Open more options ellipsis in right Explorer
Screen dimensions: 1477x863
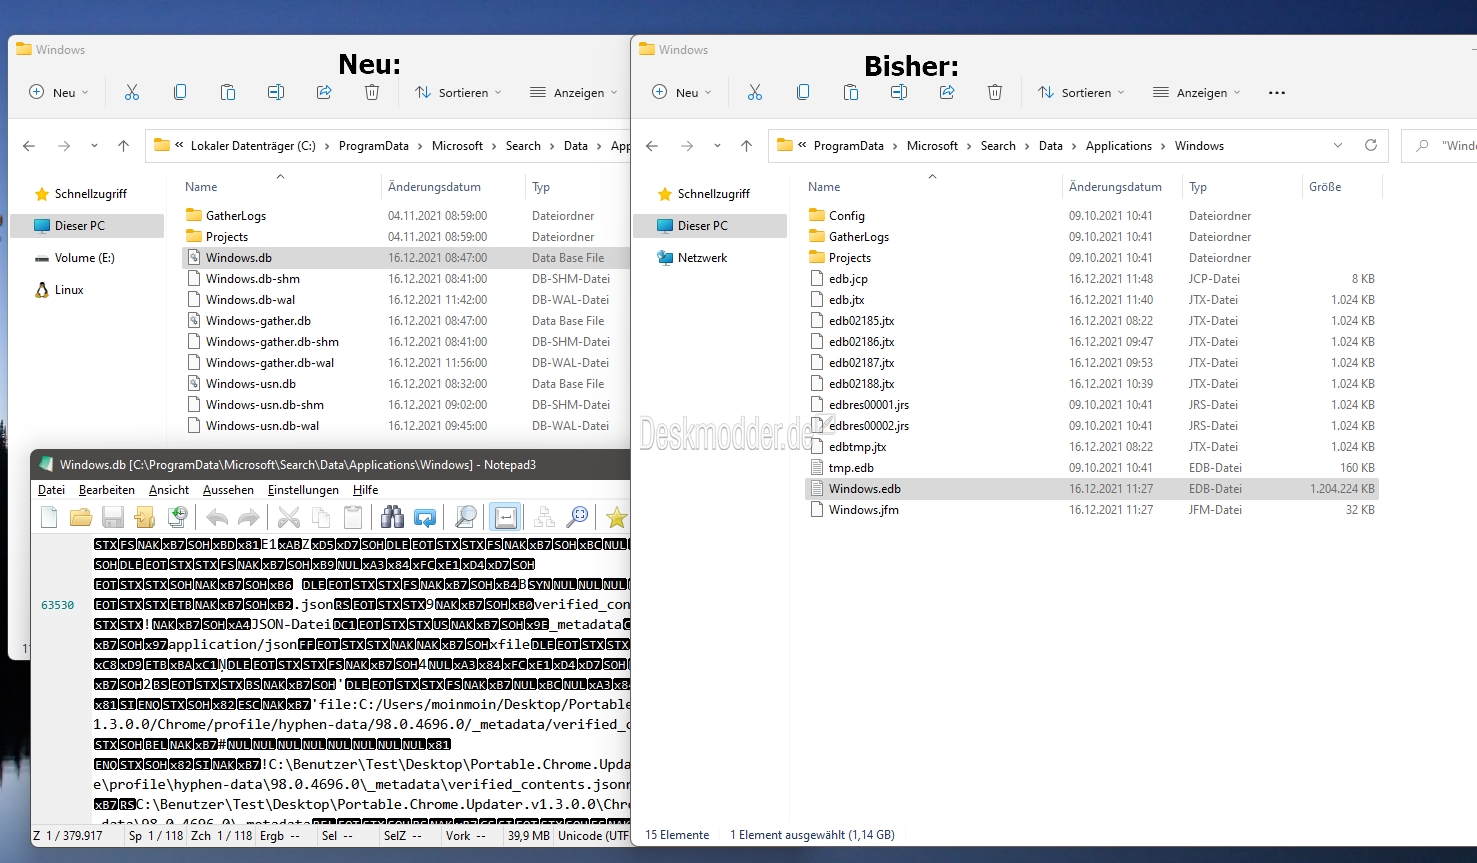click(x=1277, y=92)
